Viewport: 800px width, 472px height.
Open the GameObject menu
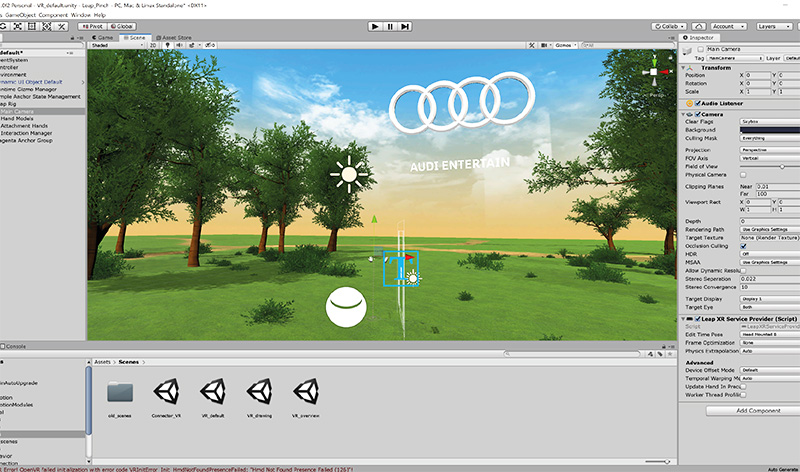click(20, 15)
